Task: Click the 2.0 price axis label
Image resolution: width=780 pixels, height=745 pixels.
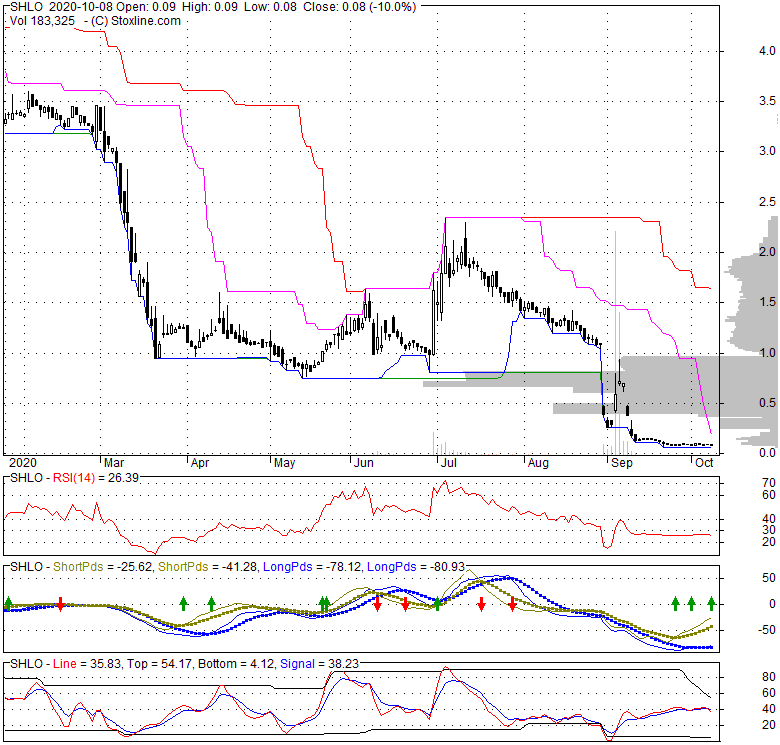Action: [768, 252]
